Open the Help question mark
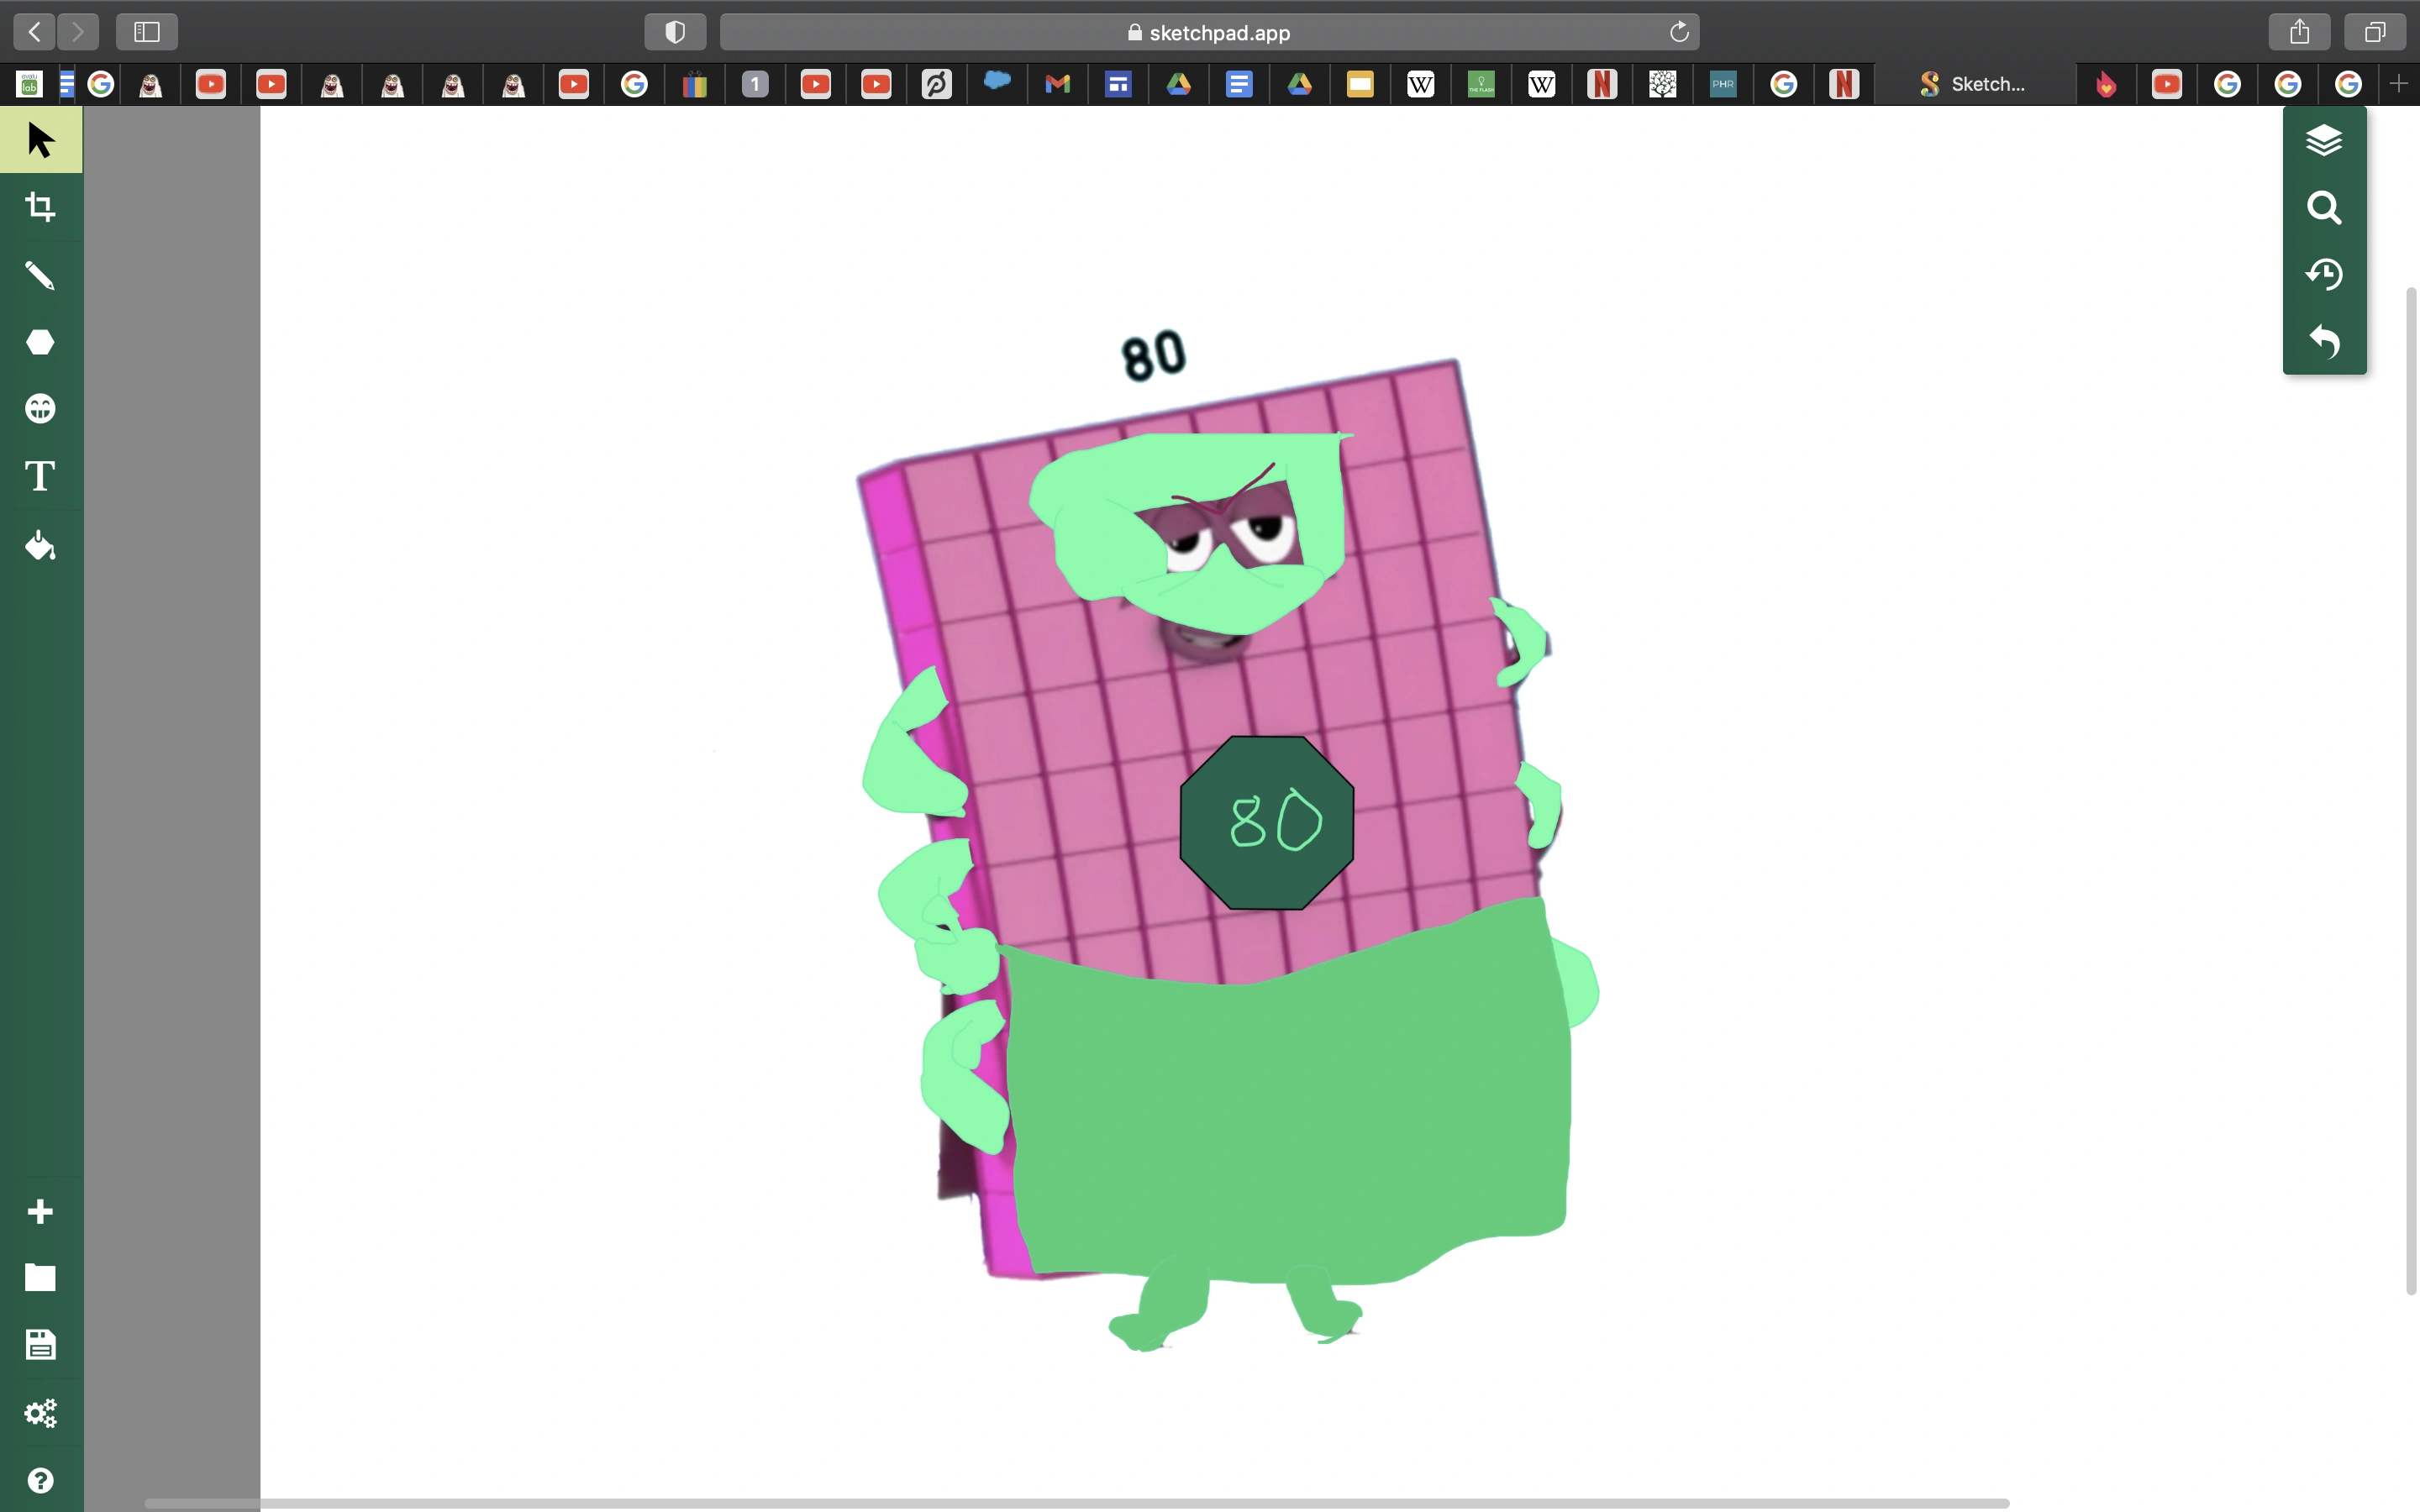The width and height of the screenshot is (2420, 1512). (x=40, y=1480)
